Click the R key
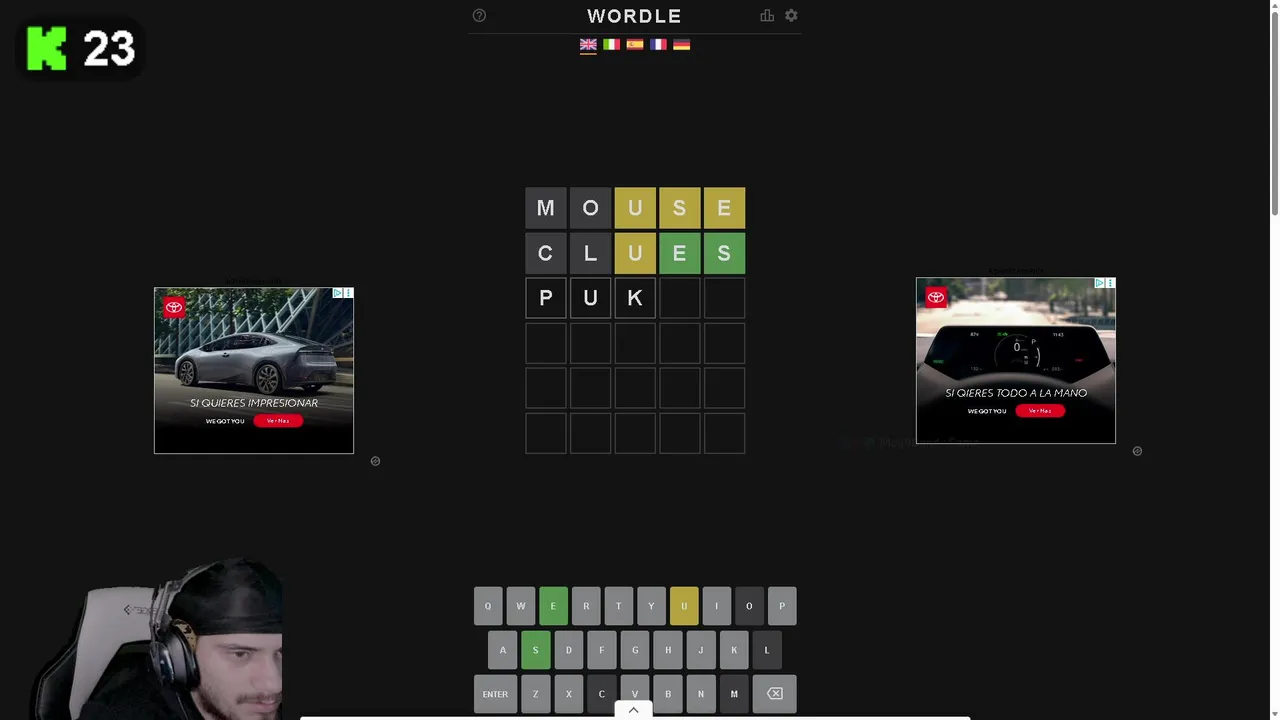1280x720 pixels. point(586,606)
